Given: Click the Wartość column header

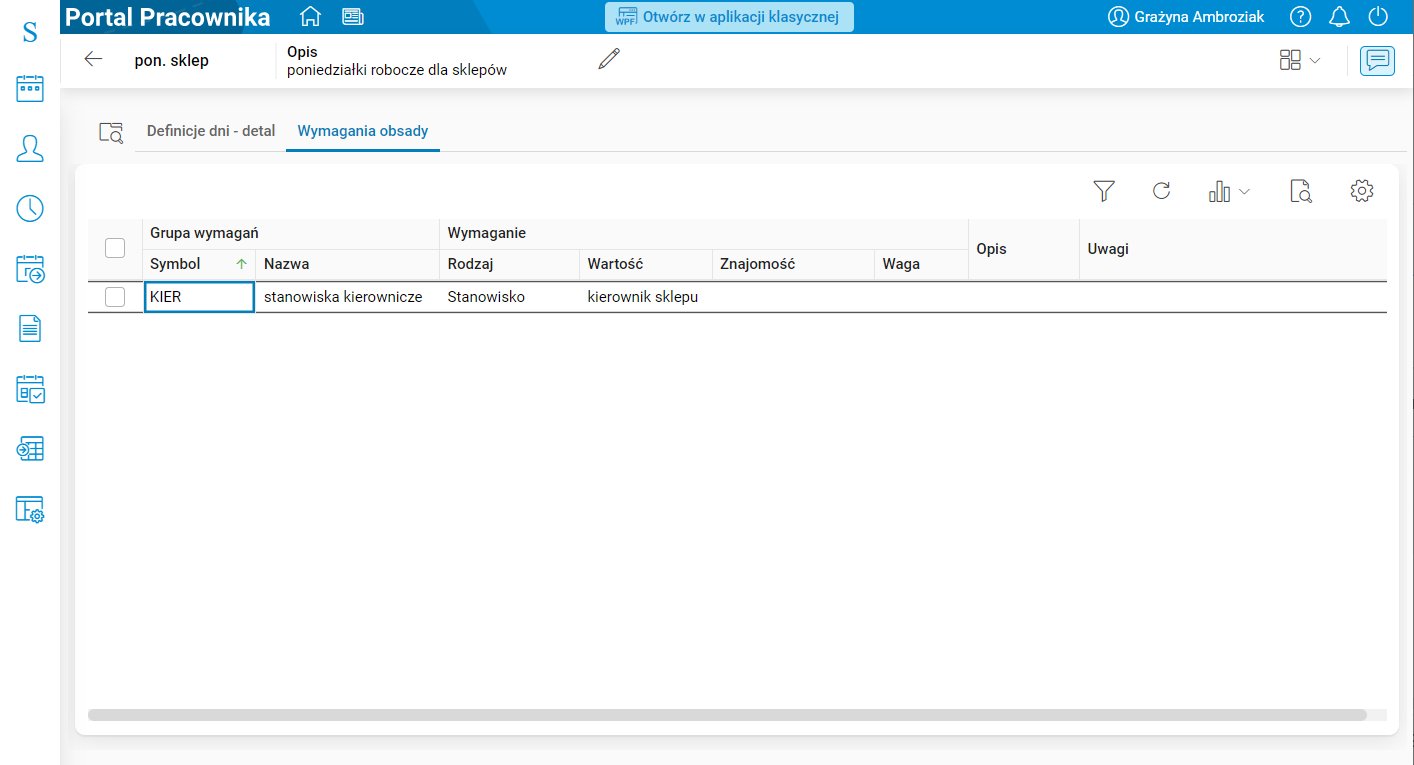Looking at the screenshot, I should click(645, 264).
